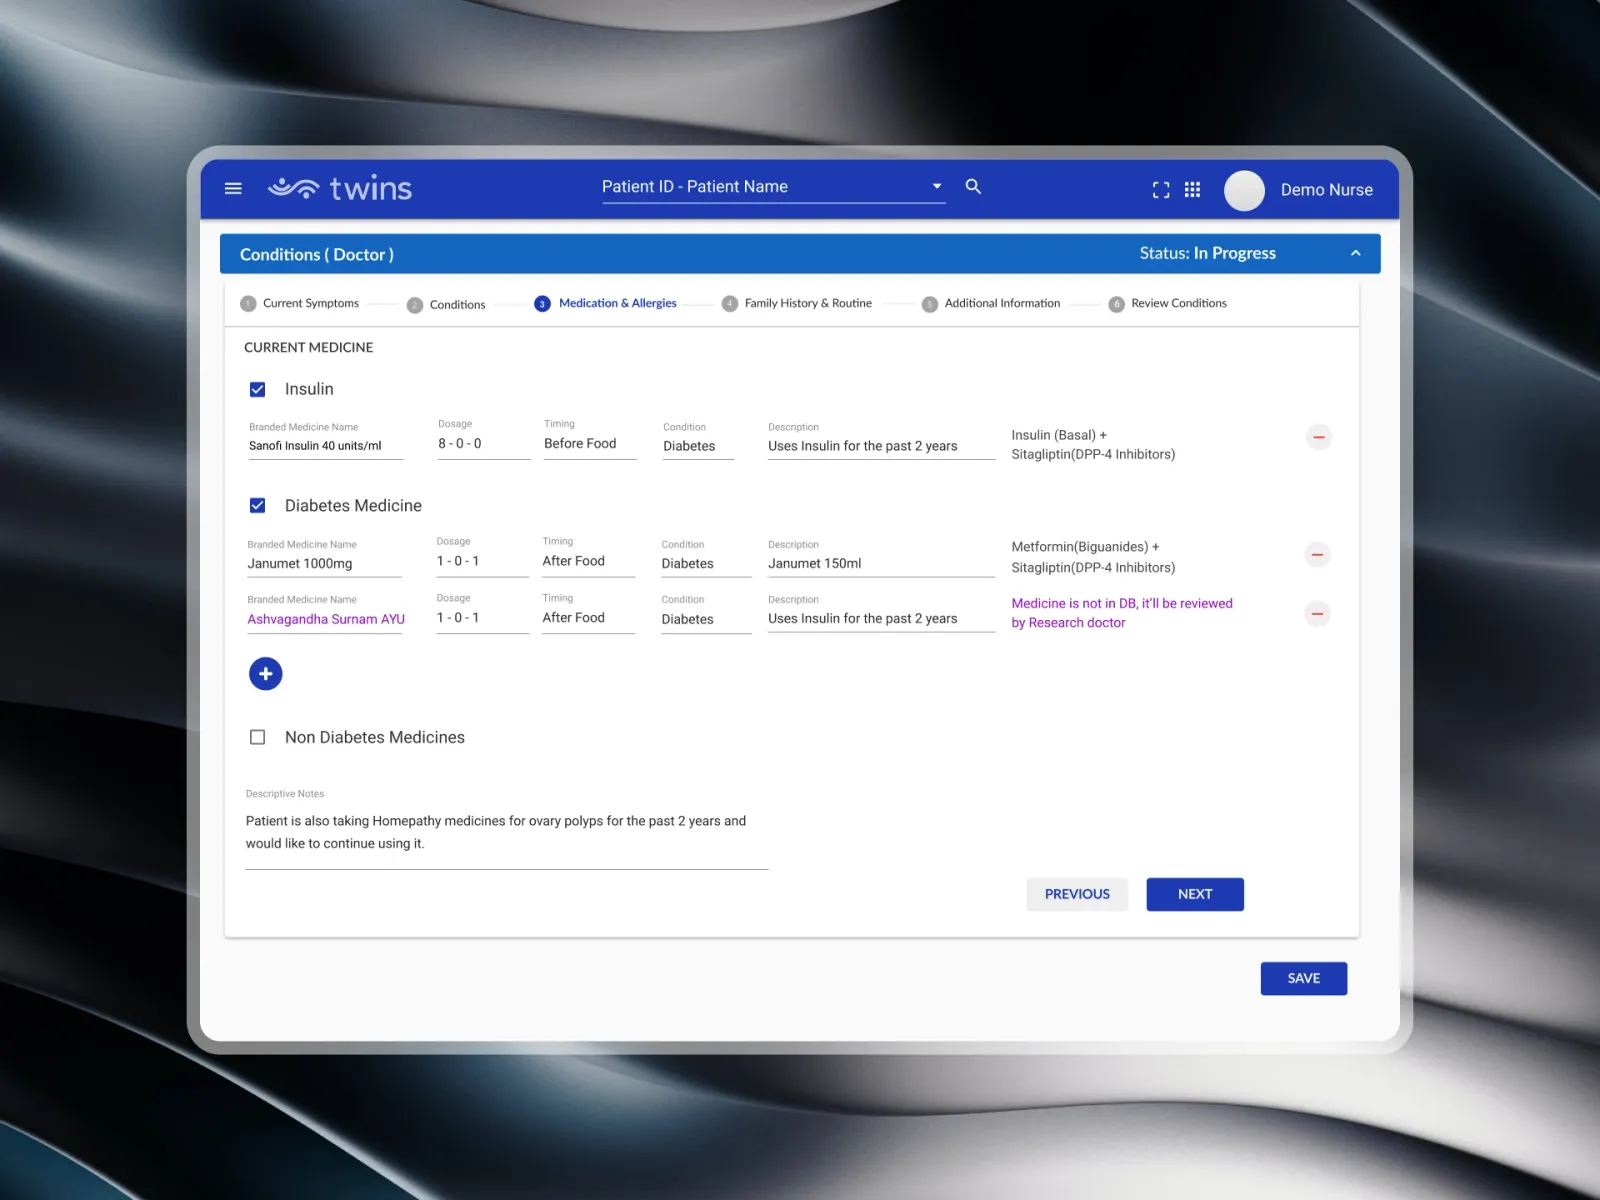Open Timing dropdown showing Before Food
The height and width of the screenshot is (1200, 1600).
pos(590,440)
